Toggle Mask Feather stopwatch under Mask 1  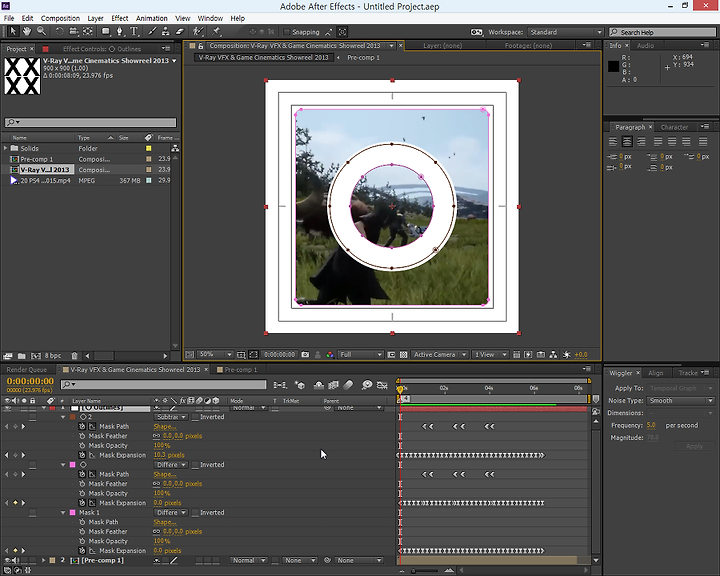pos(82,531)
